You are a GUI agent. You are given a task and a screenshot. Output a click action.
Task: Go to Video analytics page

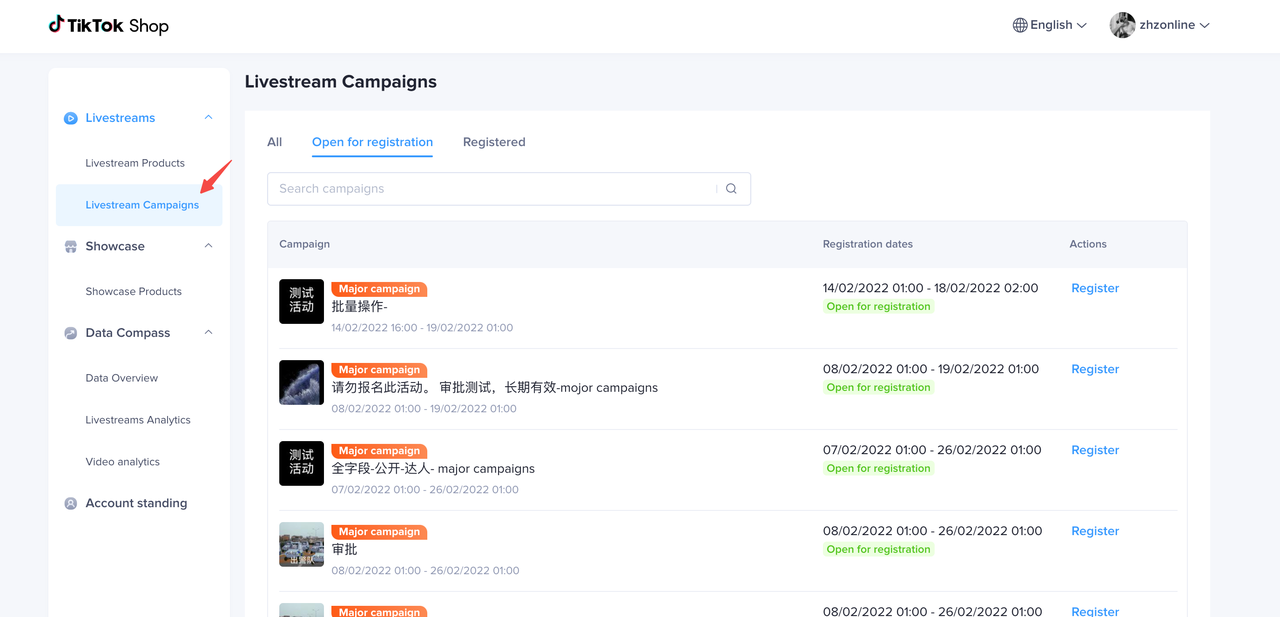pos(122,462)
